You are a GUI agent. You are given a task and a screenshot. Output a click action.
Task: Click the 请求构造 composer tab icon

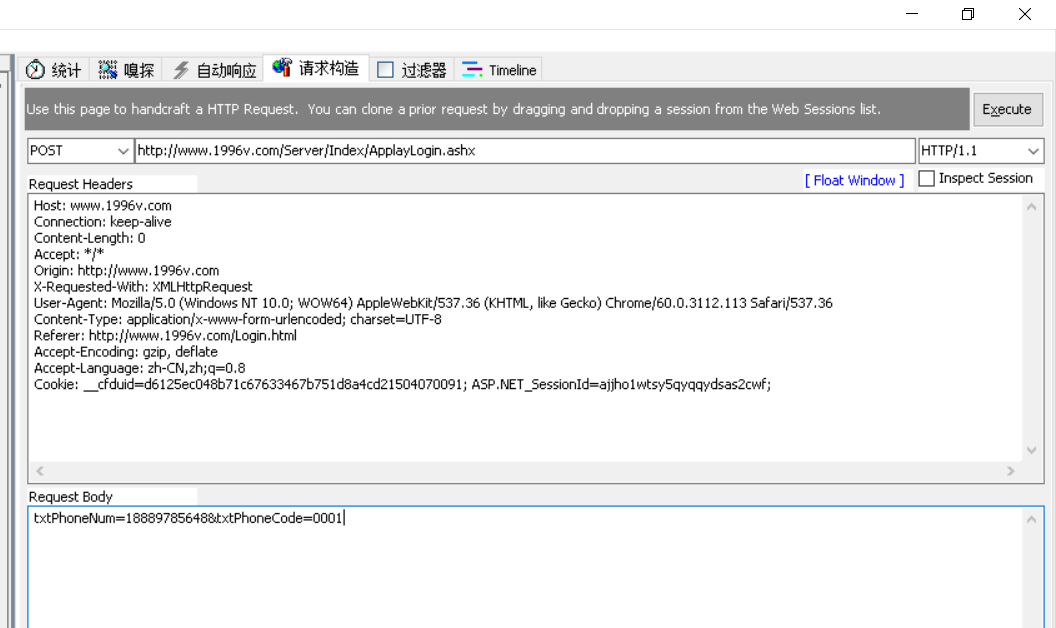(283, 68)
